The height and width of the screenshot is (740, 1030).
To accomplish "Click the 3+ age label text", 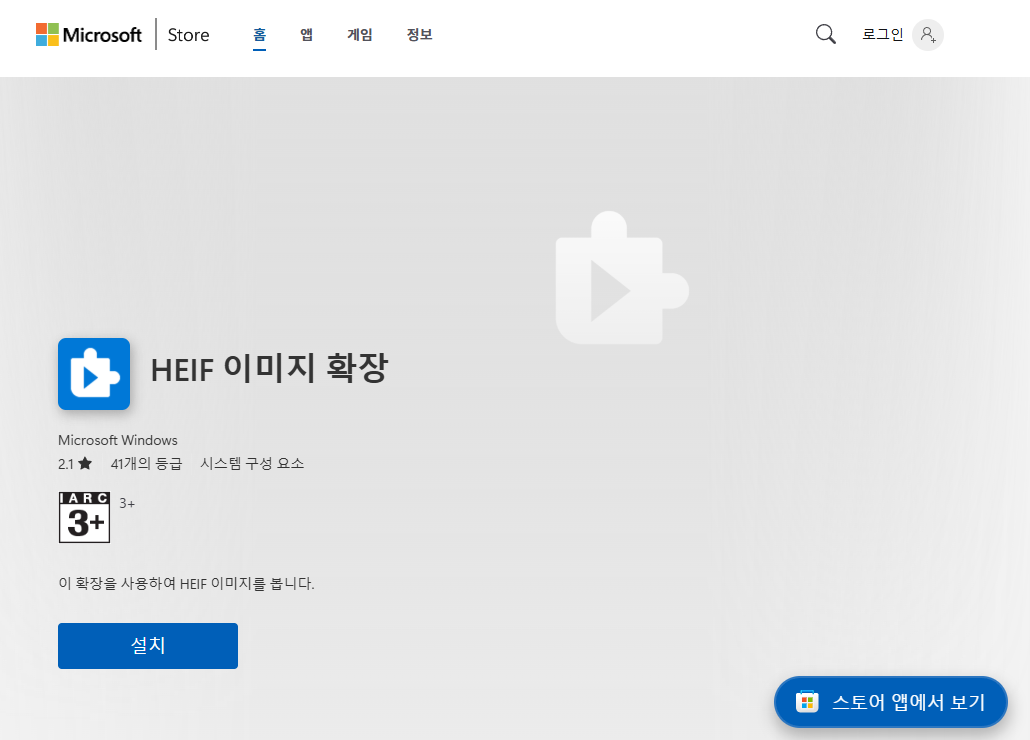I will pos(127,504).
